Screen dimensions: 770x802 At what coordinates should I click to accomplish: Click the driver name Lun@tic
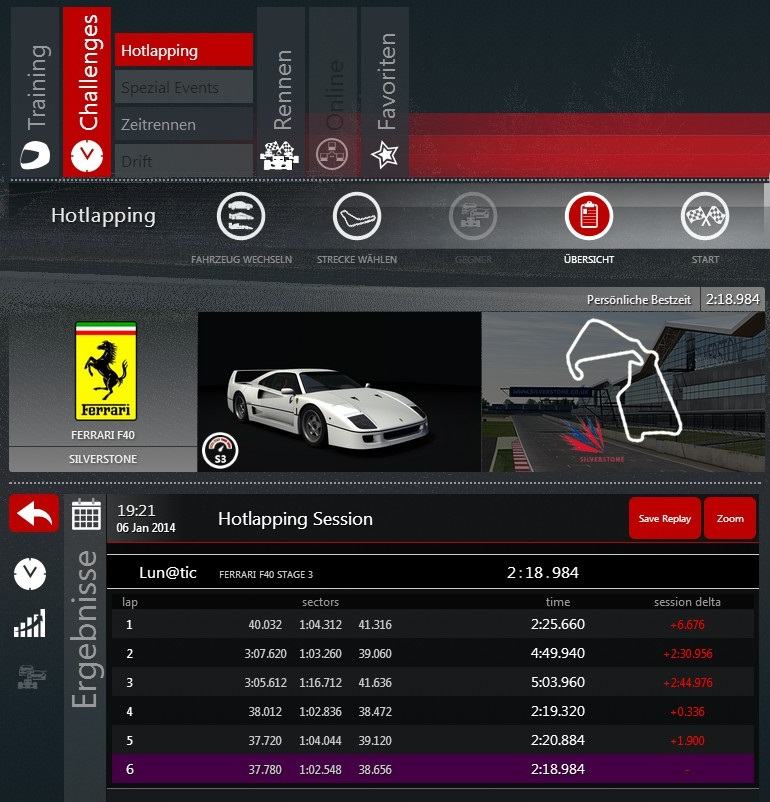[168, 572]
